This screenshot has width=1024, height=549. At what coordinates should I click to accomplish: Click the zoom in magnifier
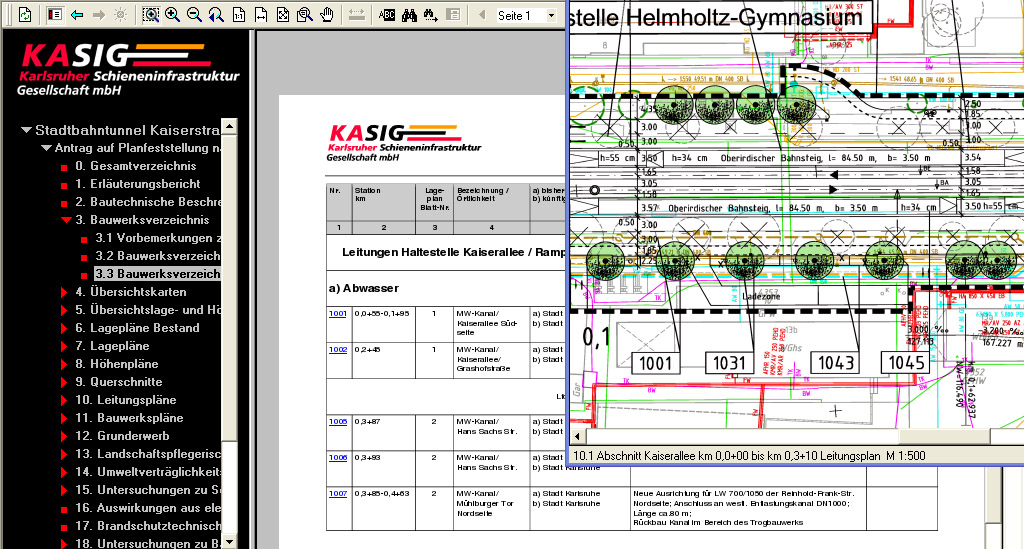[x=172, y=14]
